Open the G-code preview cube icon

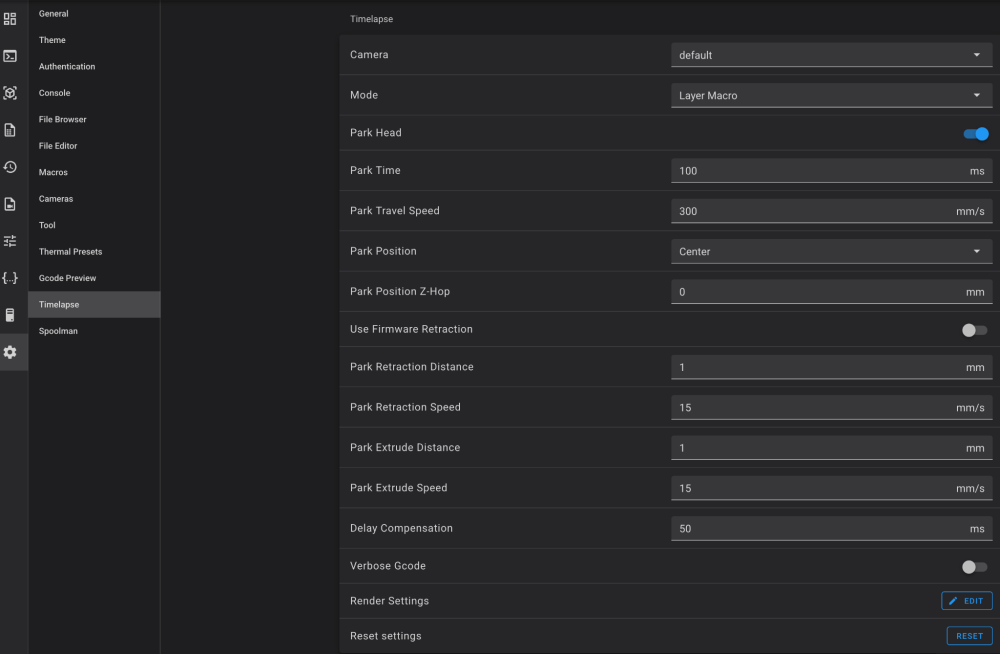(10, 93)
